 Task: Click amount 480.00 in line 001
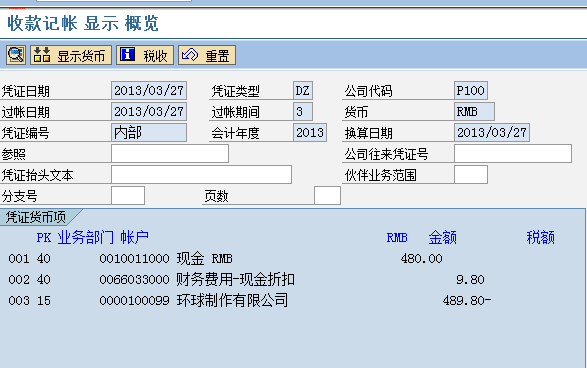(422, 259)
